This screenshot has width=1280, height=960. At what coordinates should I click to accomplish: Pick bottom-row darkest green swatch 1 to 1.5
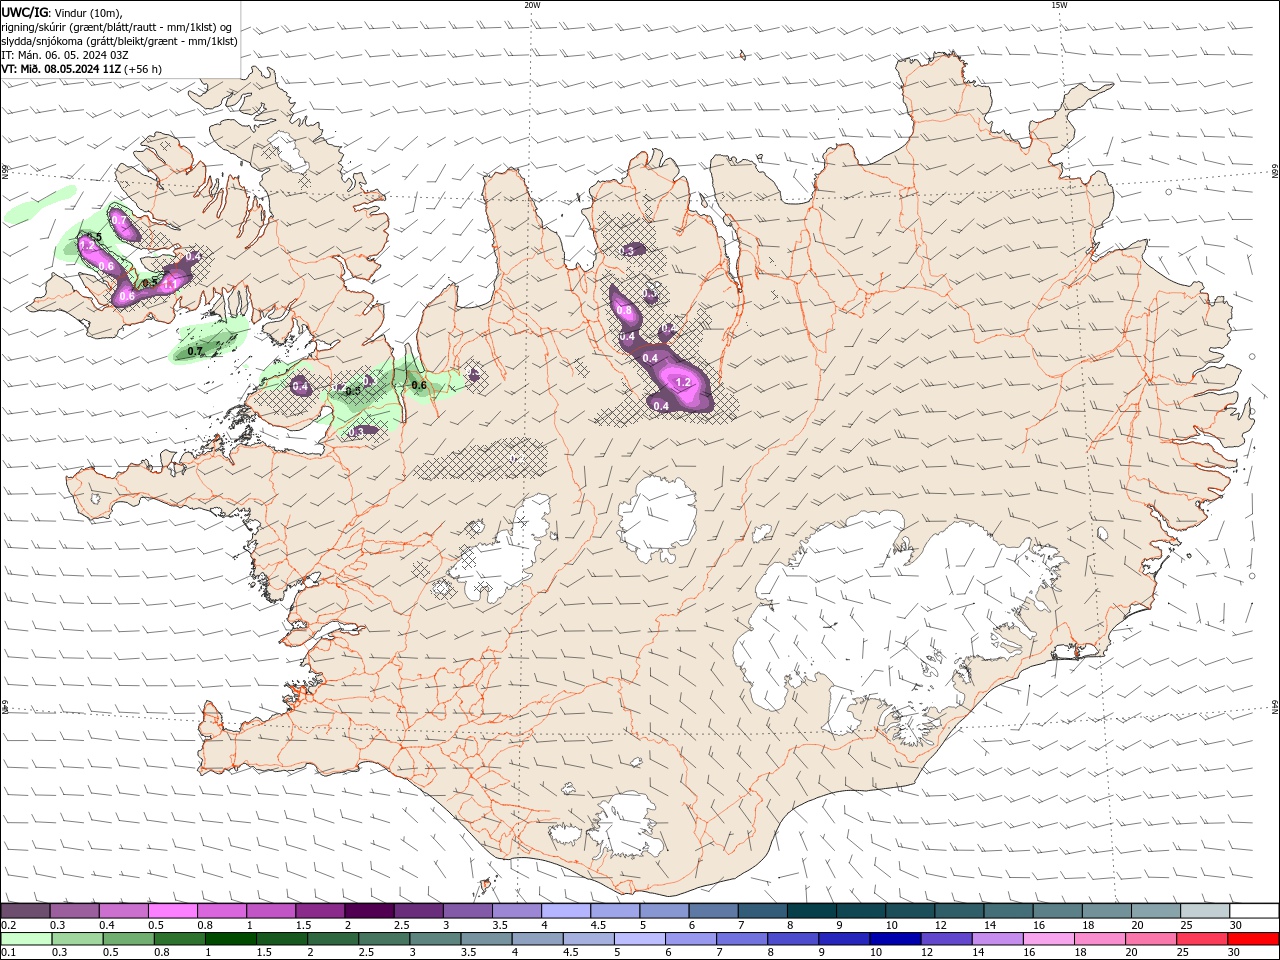[x=230, y=939]
